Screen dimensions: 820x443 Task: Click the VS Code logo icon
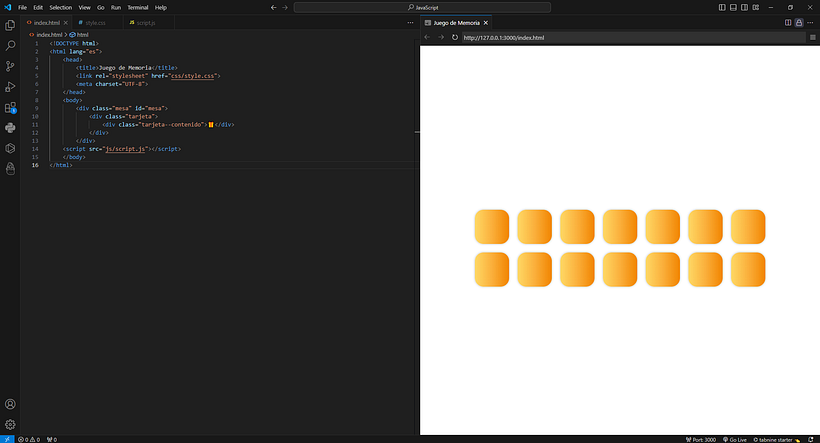coord(7,7)
